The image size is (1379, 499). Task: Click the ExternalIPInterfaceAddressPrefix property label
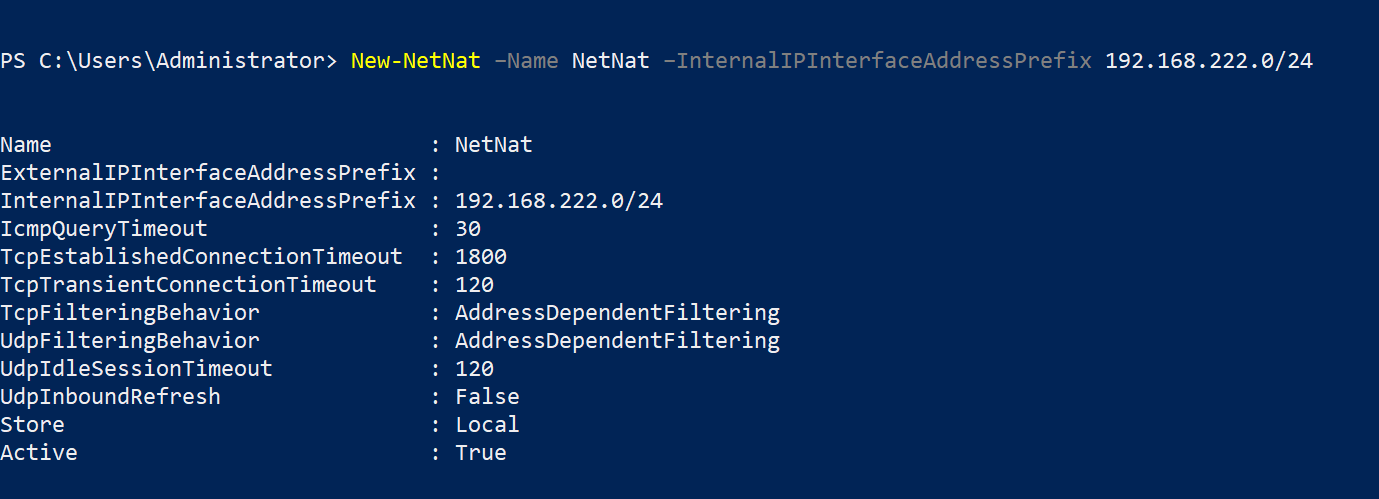click(207, 173)
